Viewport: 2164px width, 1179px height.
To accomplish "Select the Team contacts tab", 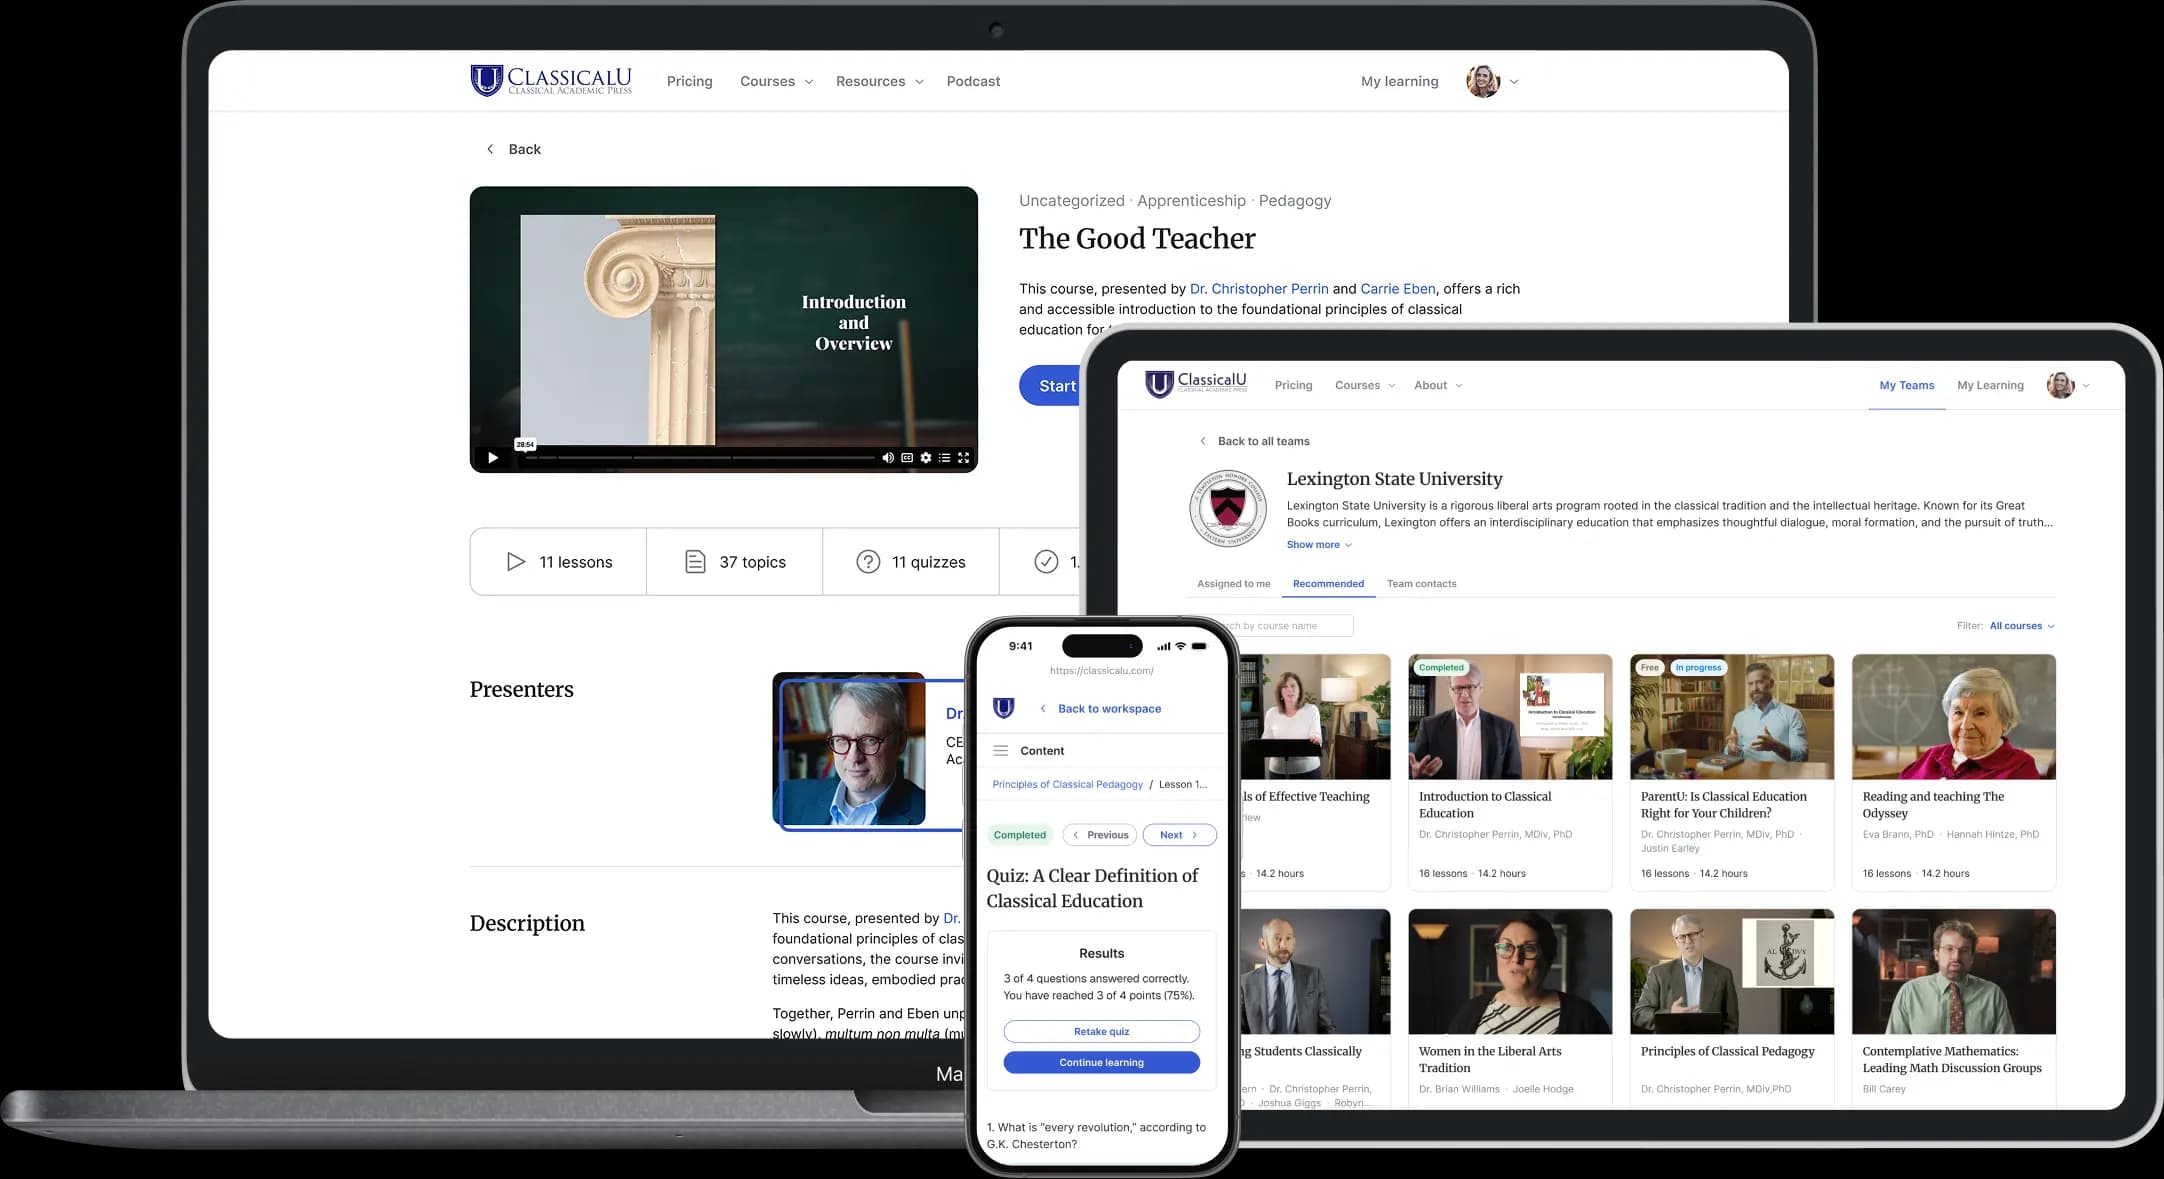I will (1421, 584).
